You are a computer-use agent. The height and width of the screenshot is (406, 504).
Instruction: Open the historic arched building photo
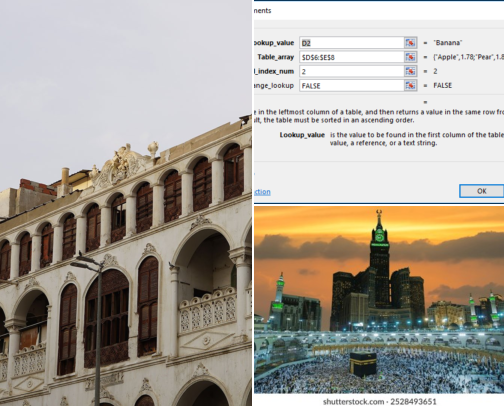[x=126, y=203]
